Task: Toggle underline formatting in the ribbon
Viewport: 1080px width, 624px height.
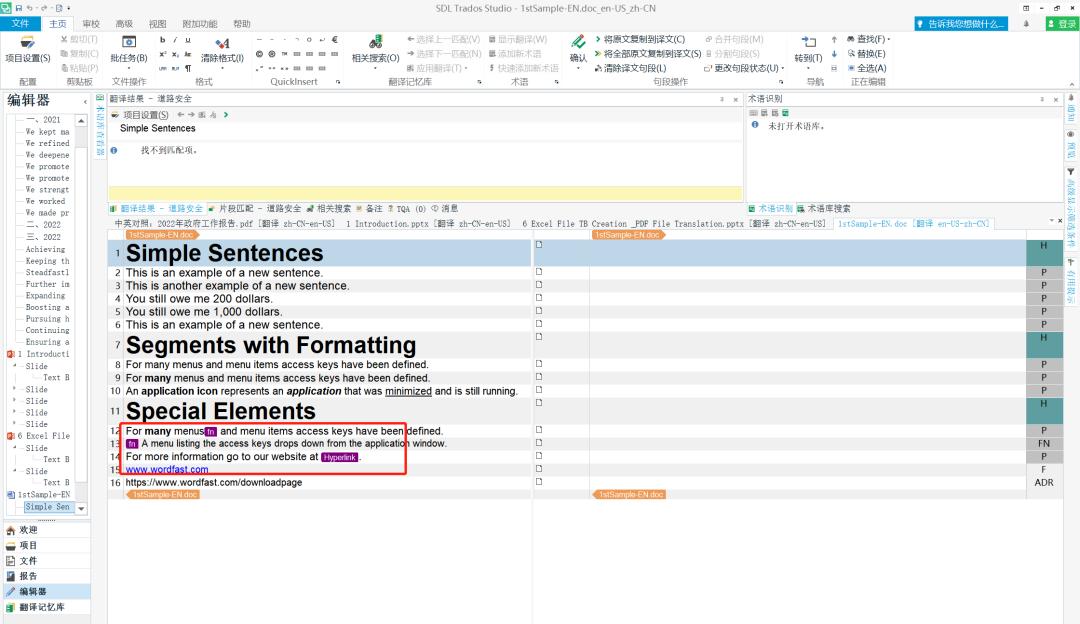Action: point(188,39)
